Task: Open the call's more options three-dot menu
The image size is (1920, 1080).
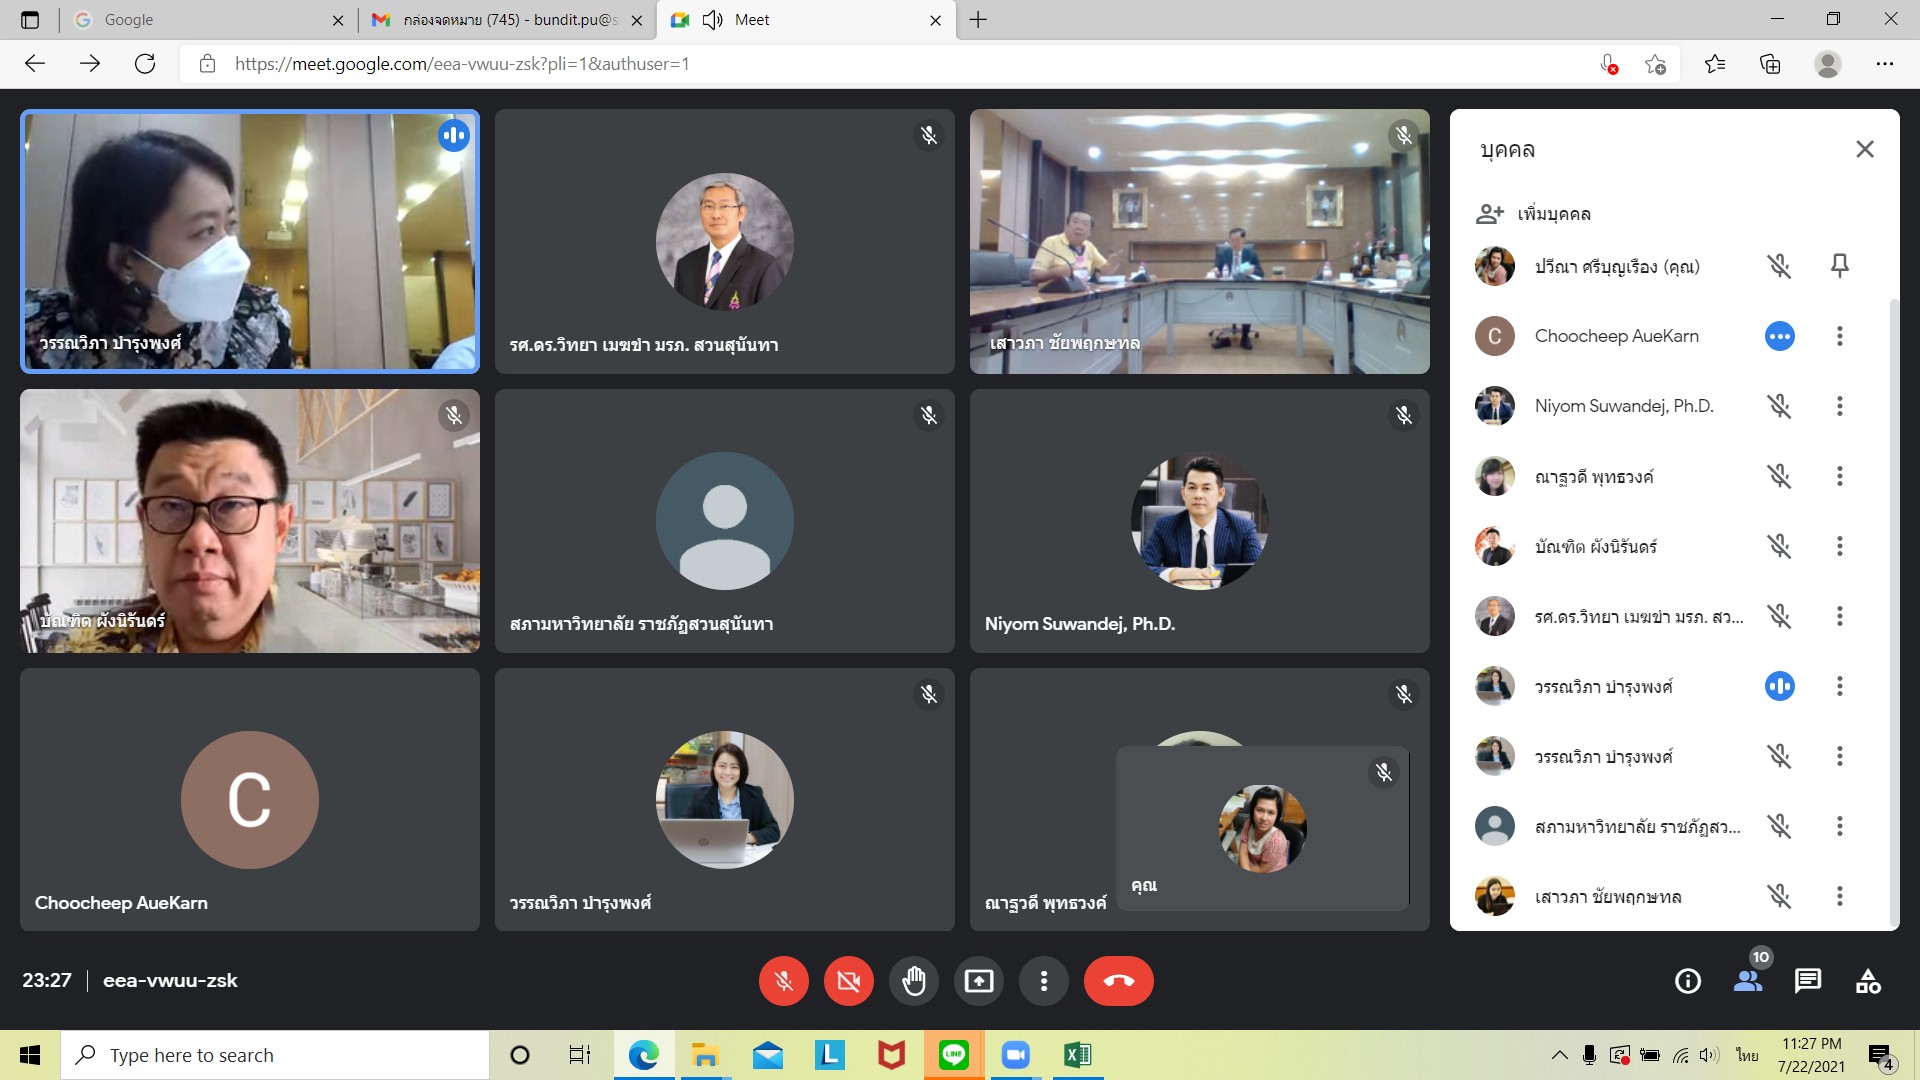Action: pos(1043,981)
